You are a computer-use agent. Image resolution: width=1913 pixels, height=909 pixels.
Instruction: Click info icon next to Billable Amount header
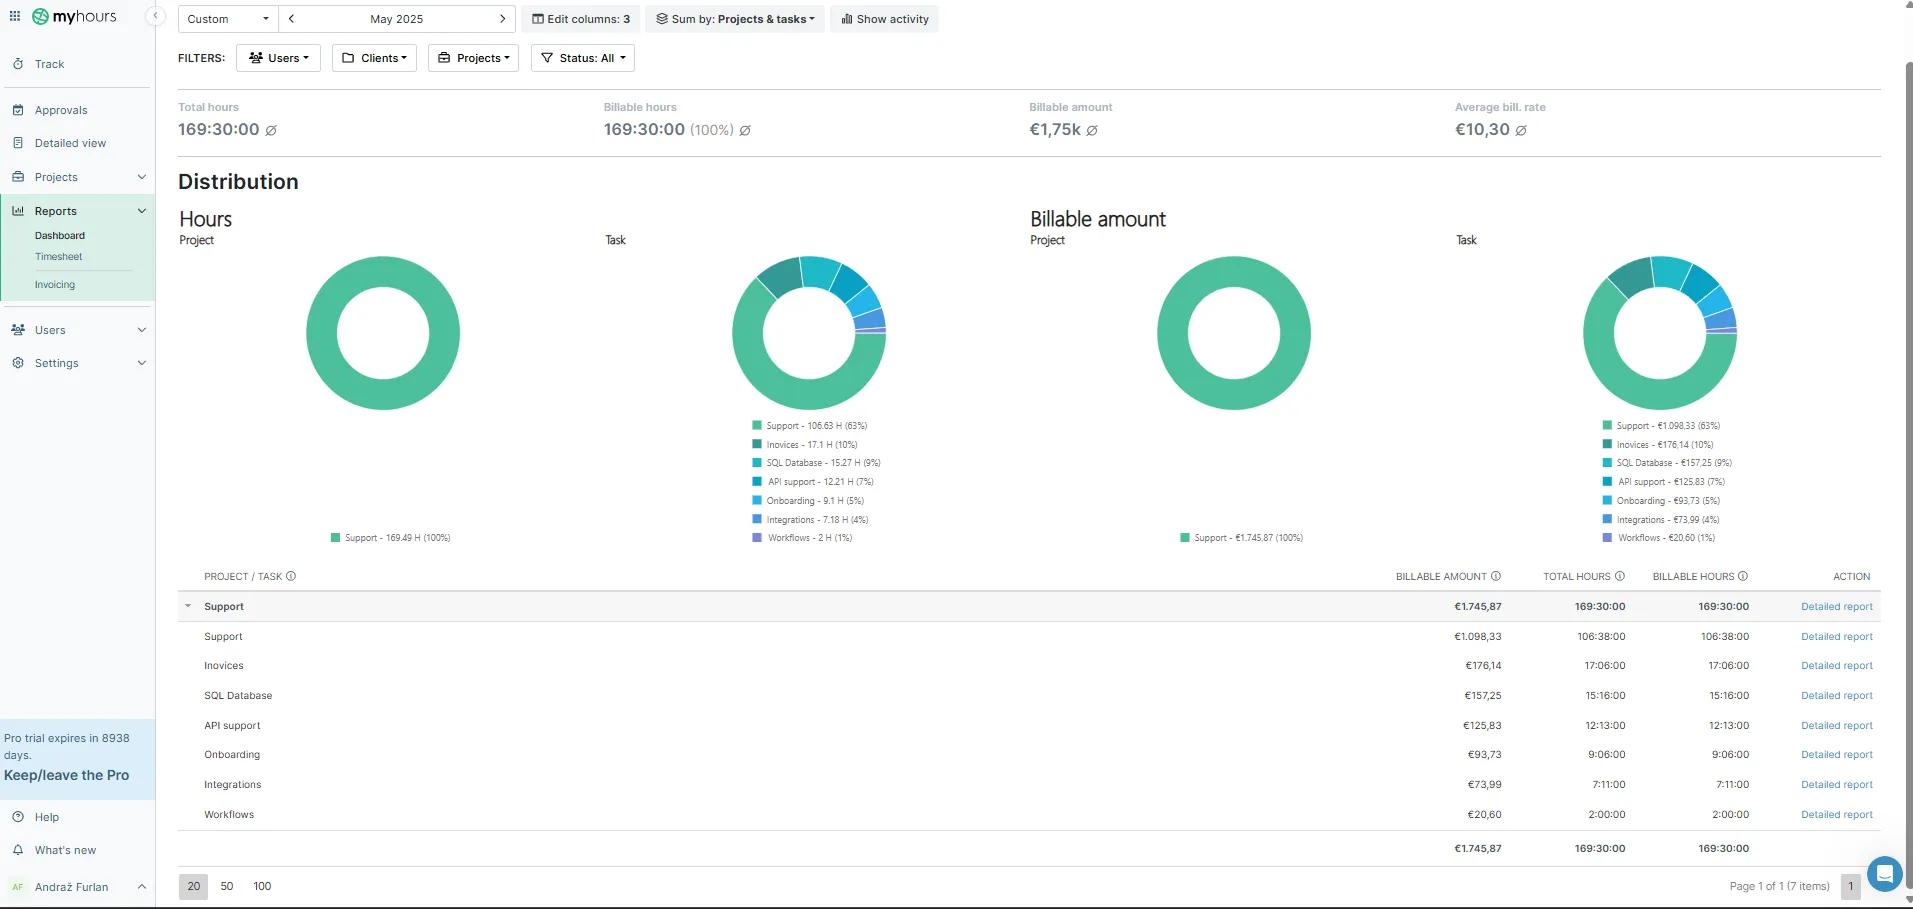click(1496, 576)
